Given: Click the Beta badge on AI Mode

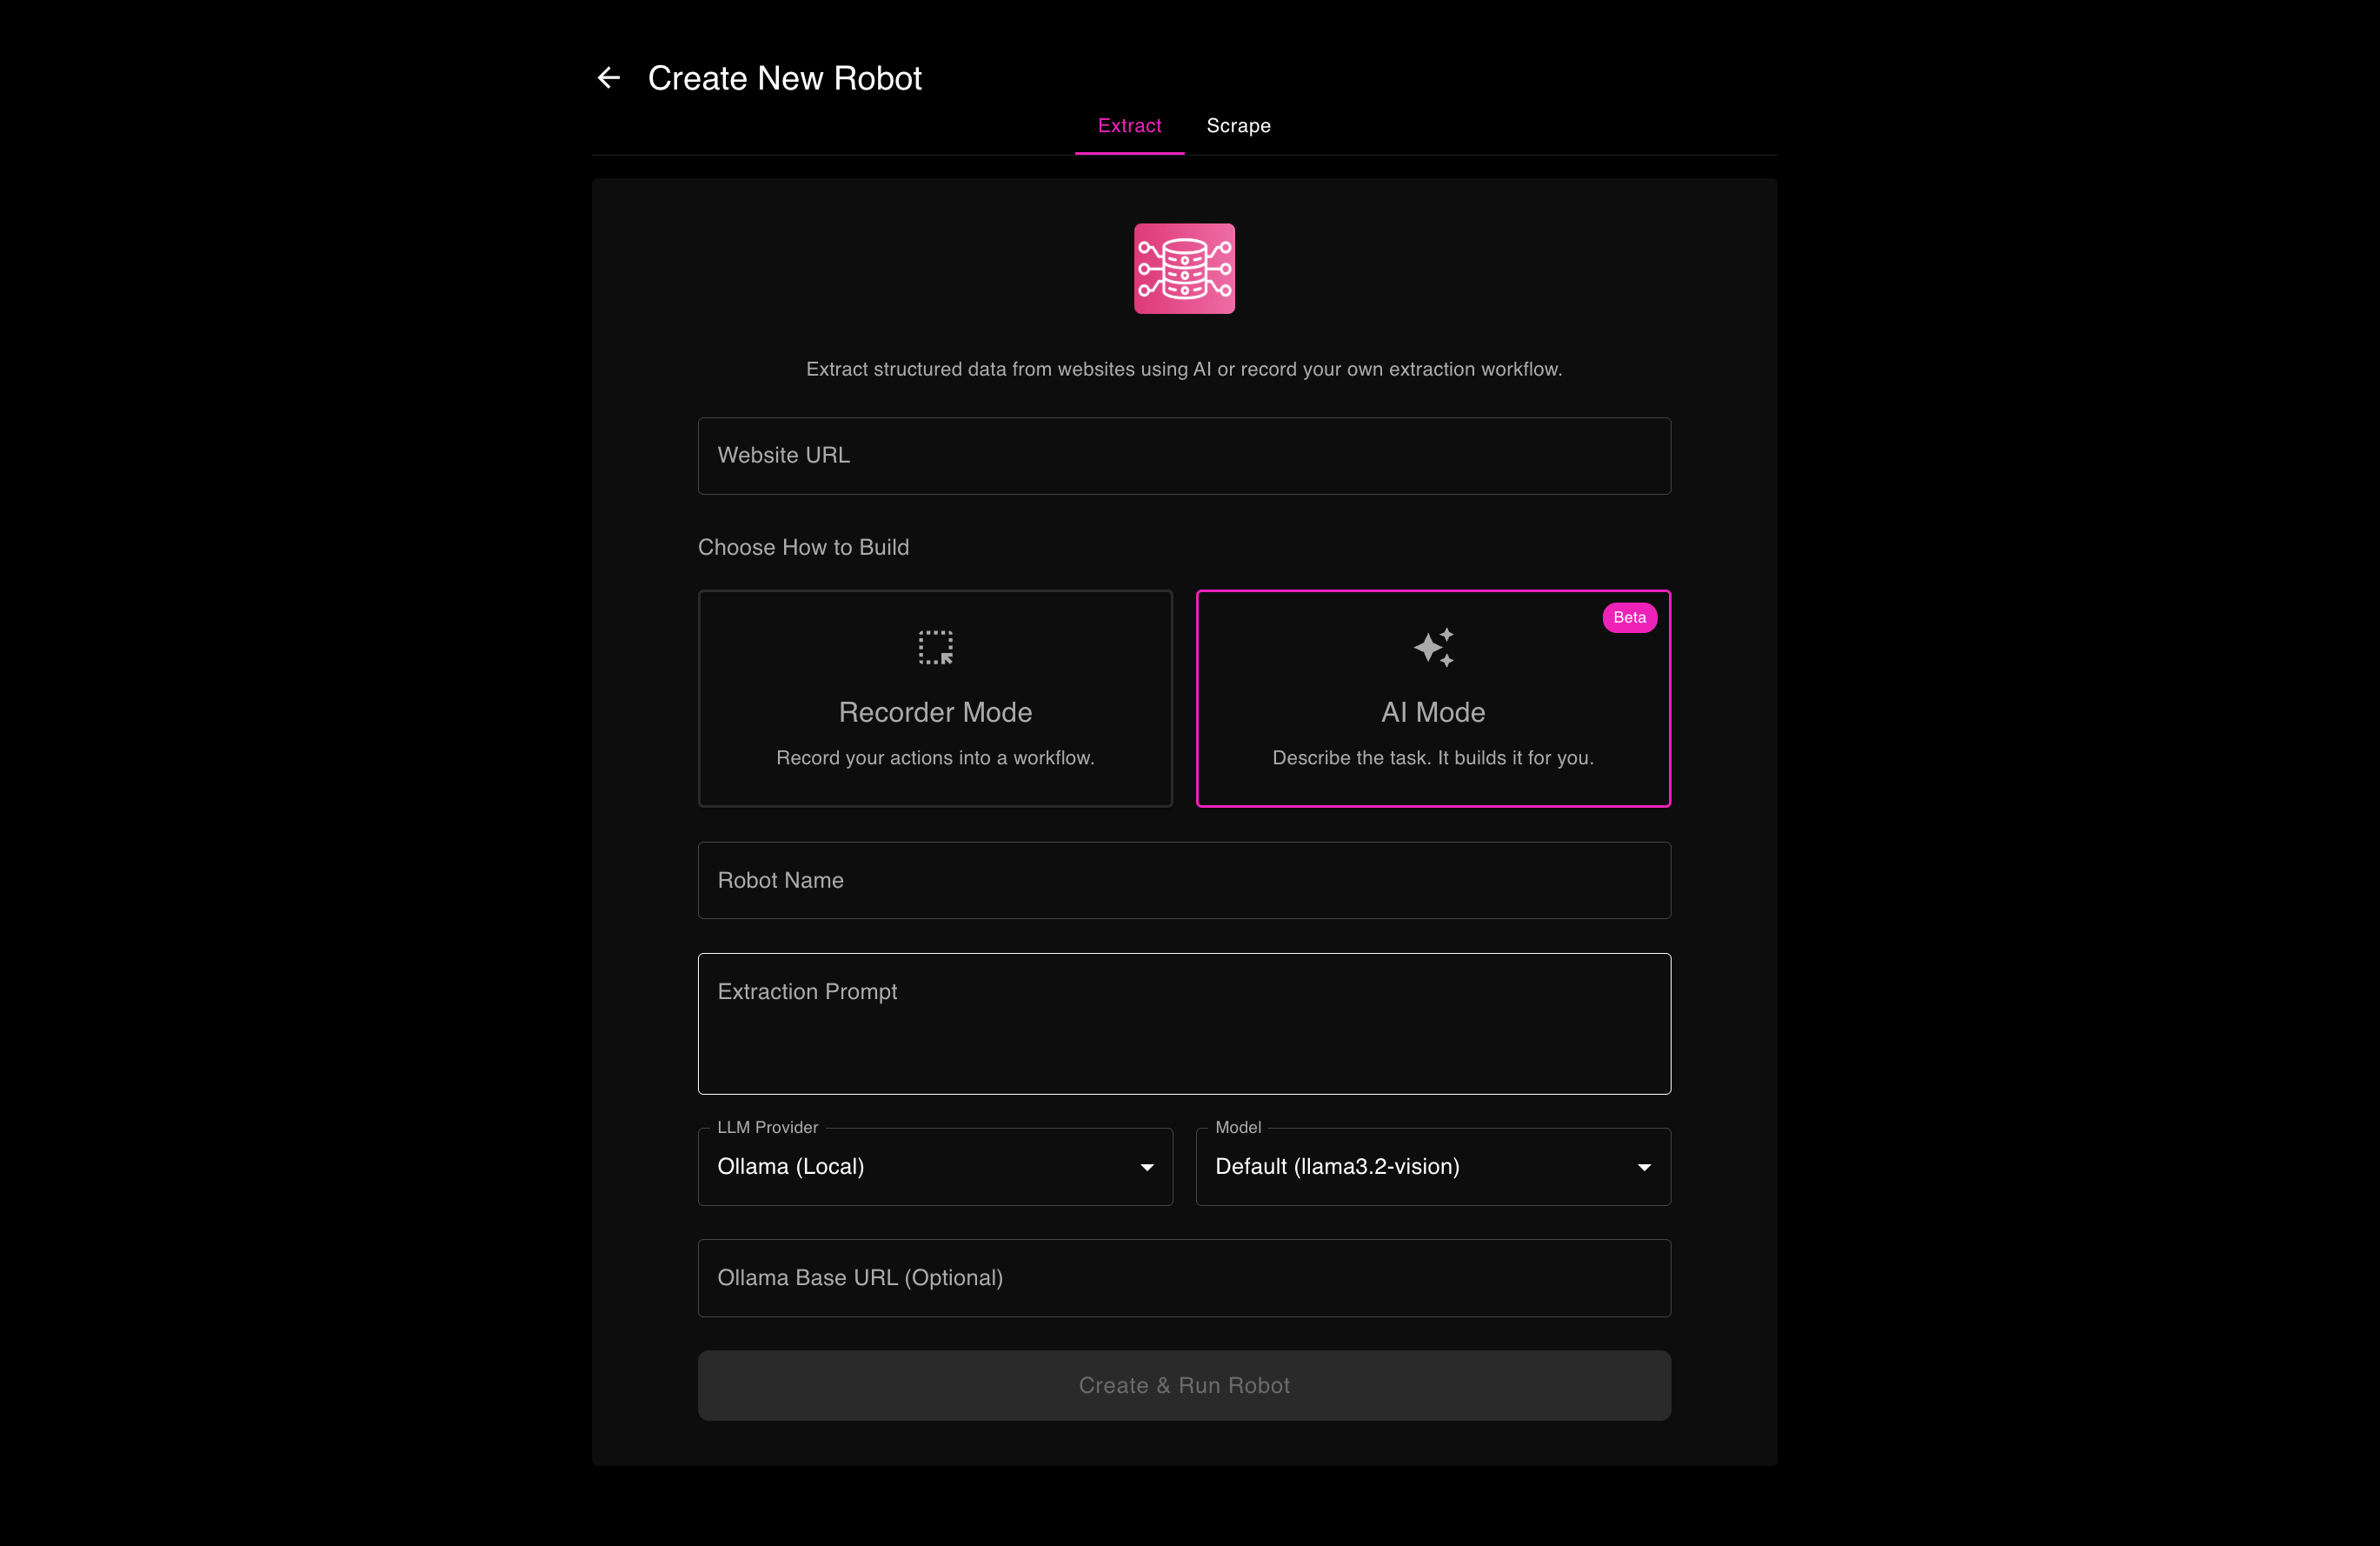Looking at the screenshot, I should 1629,617.
